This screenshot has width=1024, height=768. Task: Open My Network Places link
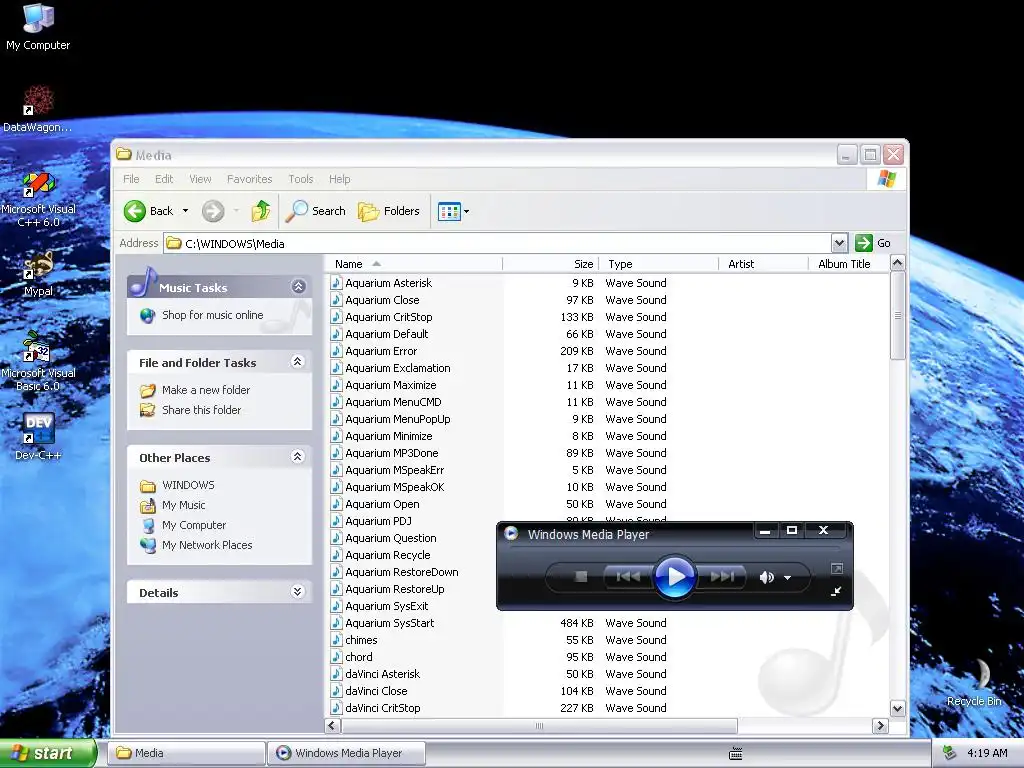pyautogui.click(x=207, y=545)
